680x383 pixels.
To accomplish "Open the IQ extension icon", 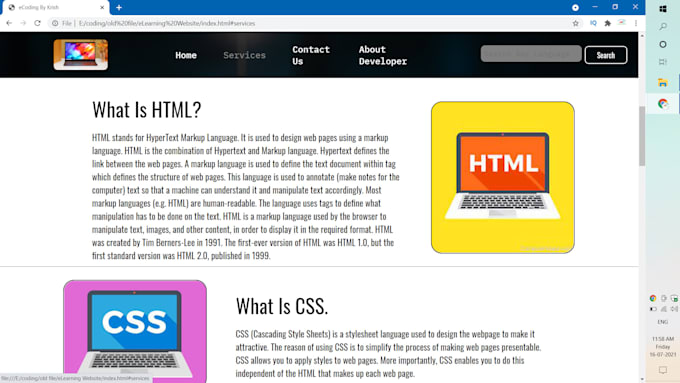I will (593, 23).
